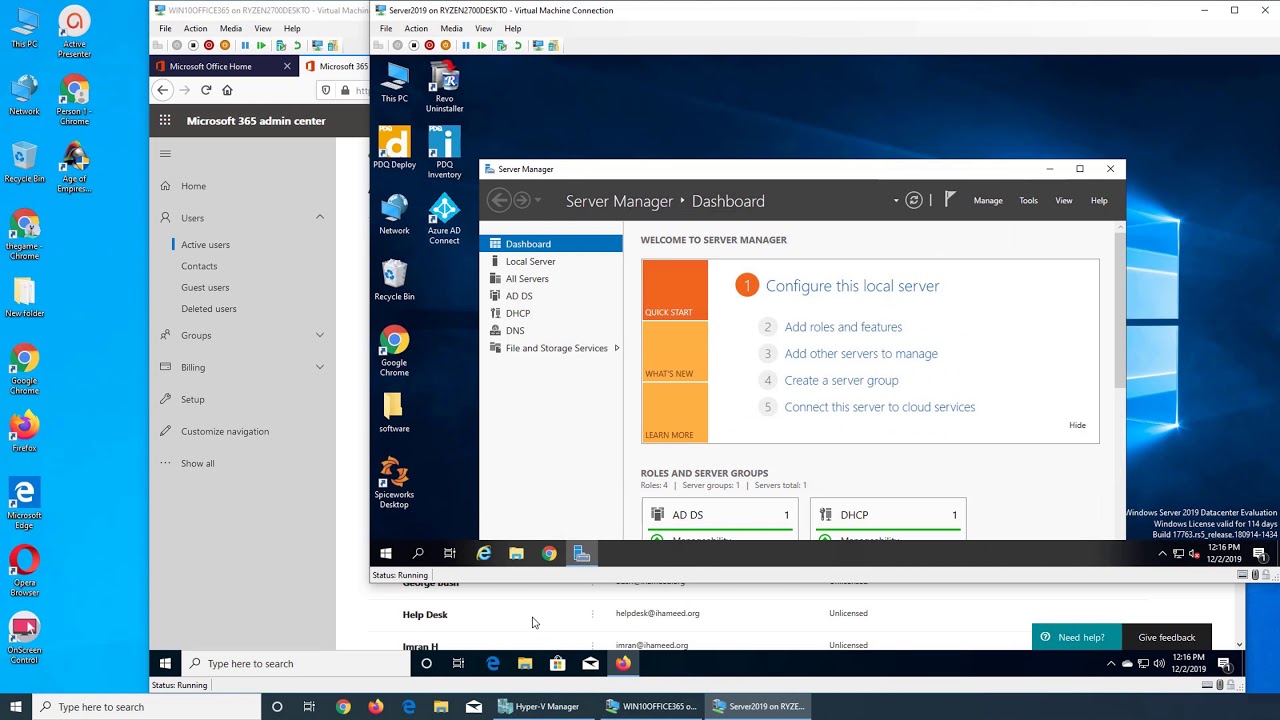Image resolution: width=1280 pixels, height=720 pixels.
Task: Toggle admin center hamburger navigation menu
Action: click(x=165, y=153)
